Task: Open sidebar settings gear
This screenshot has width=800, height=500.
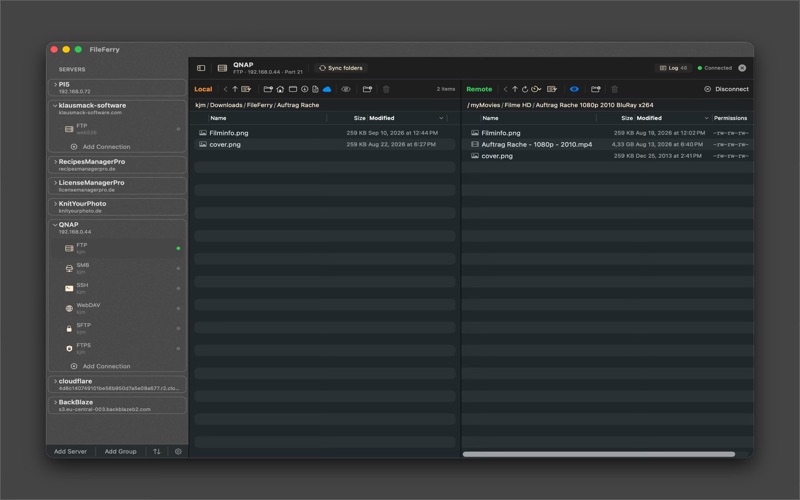Action: click(178, 452)
